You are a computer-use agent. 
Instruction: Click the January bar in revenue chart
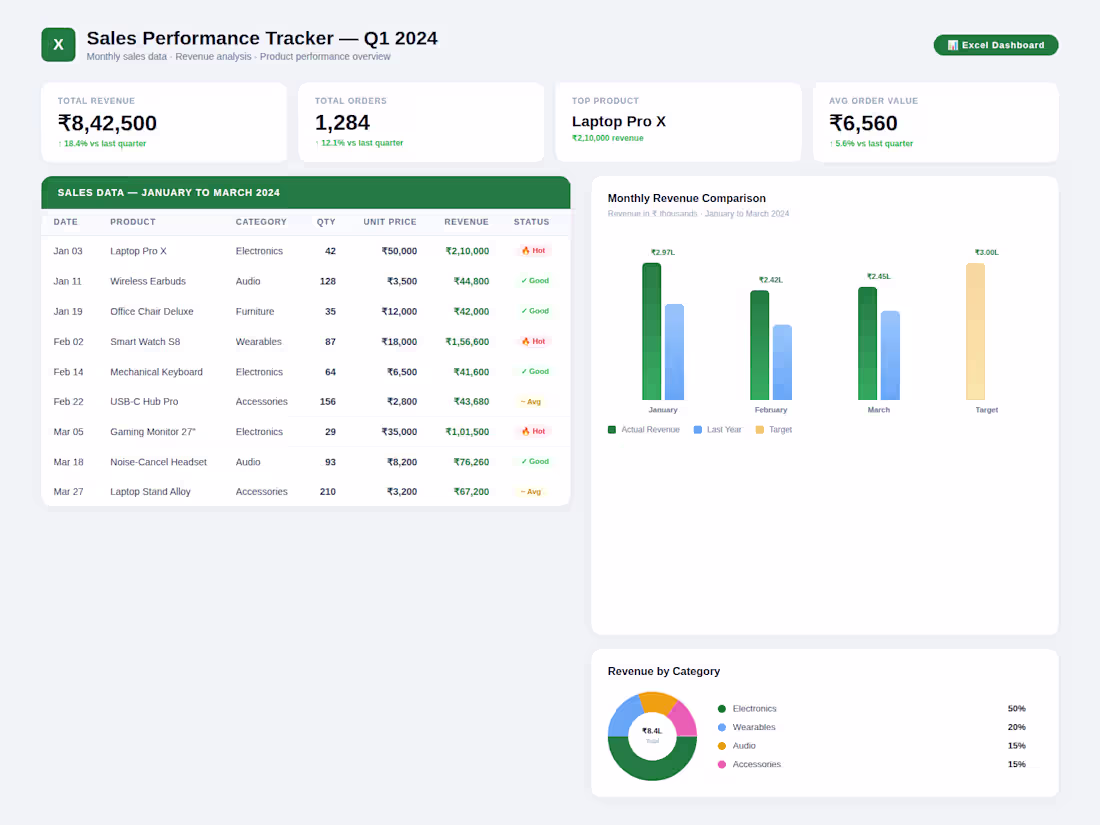click(651, 330)
